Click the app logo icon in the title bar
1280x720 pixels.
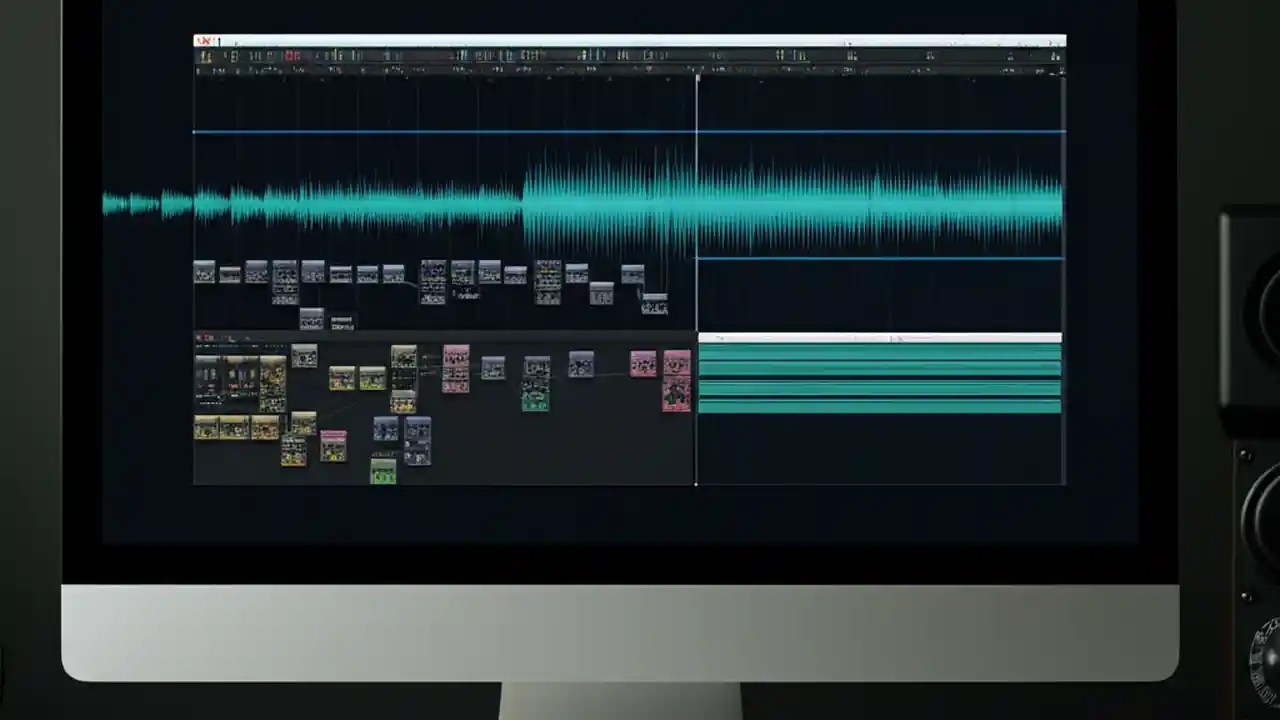(x=203, y=41)
